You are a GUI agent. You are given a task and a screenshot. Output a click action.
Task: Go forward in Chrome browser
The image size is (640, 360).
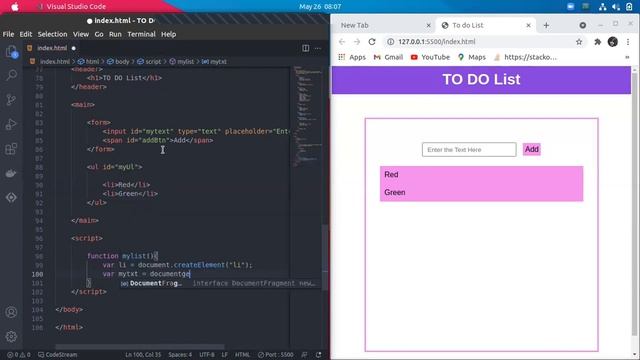pyautogui.click(x=357, y=42)
